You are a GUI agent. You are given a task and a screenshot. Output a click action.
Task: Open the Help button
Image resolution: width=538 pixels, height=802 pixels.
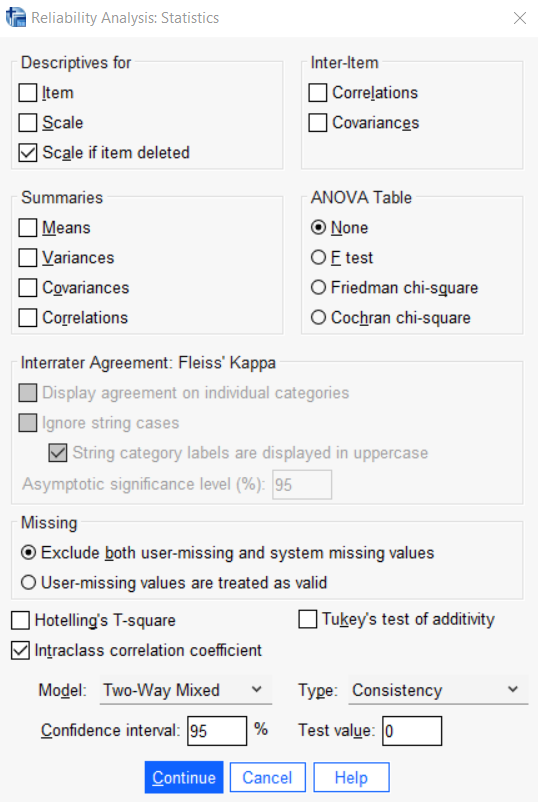coord(351,777)
